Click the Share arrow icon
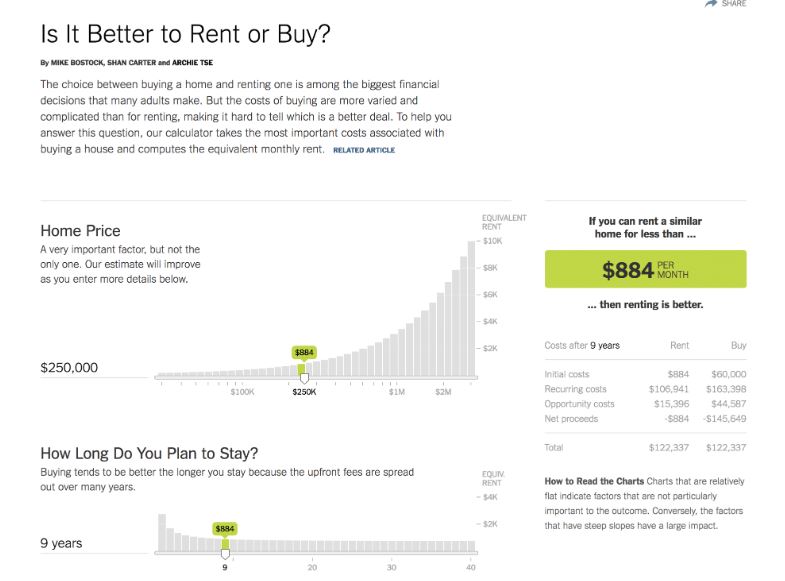The height and width of the screenshot is (581, 785). 711,4
